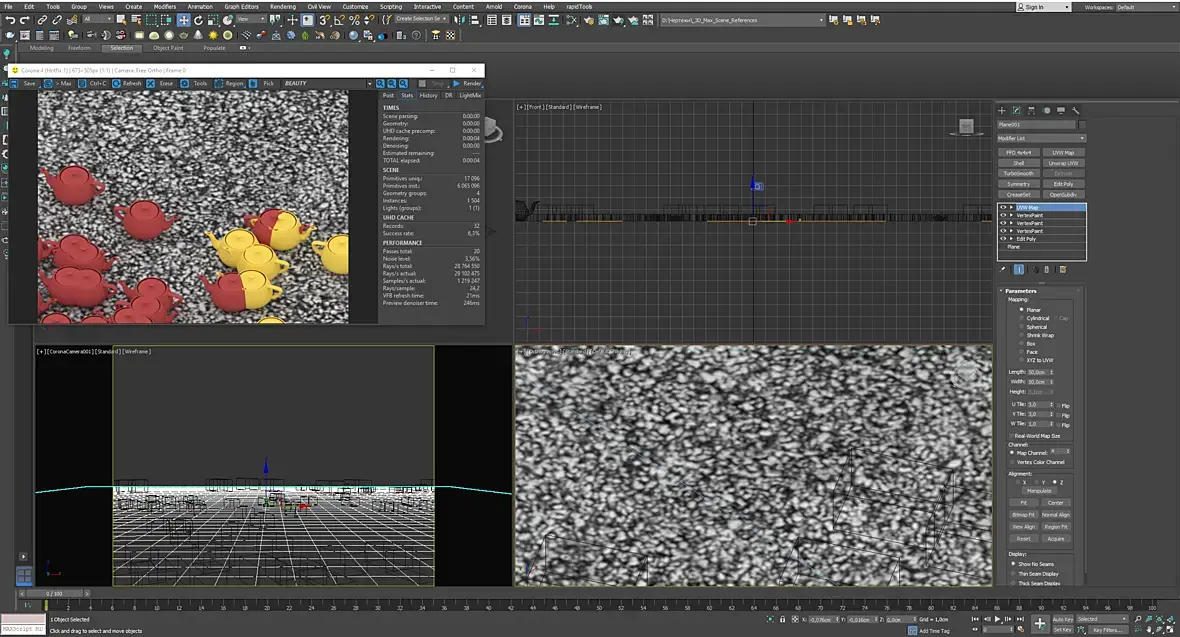Open the Modifier List dropdown
The image size is (1180, 637).
tap(1042, 139)
